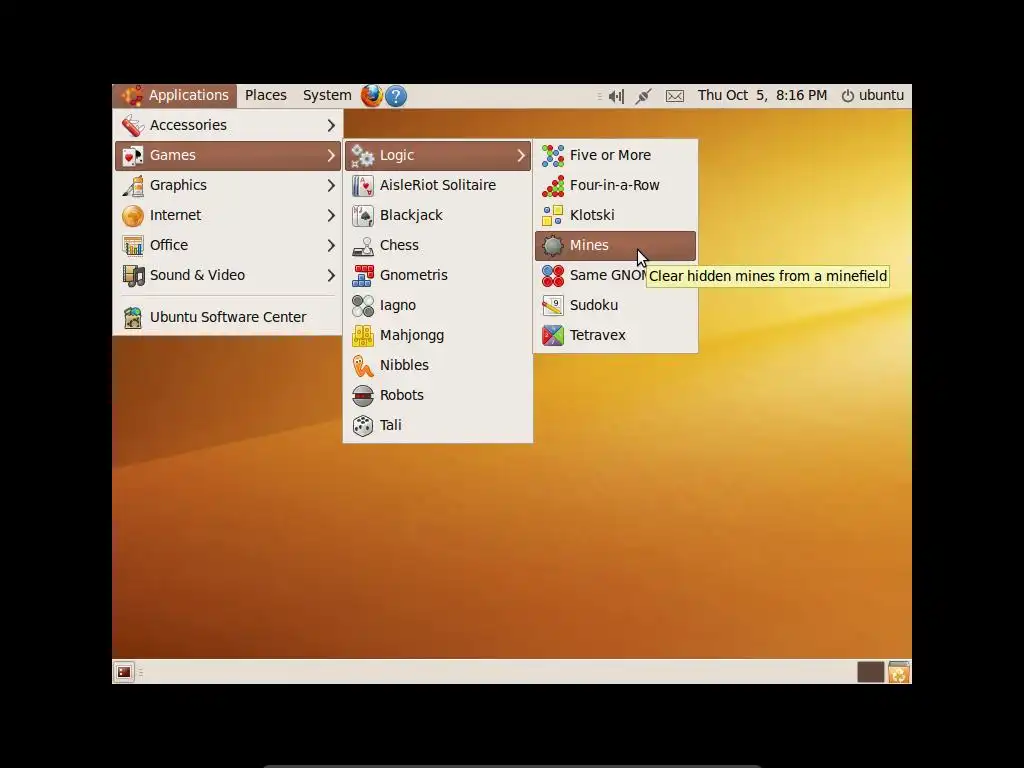Expand the Internet submenu arrow
The image size is (1024, 768).
pos(331,216)
